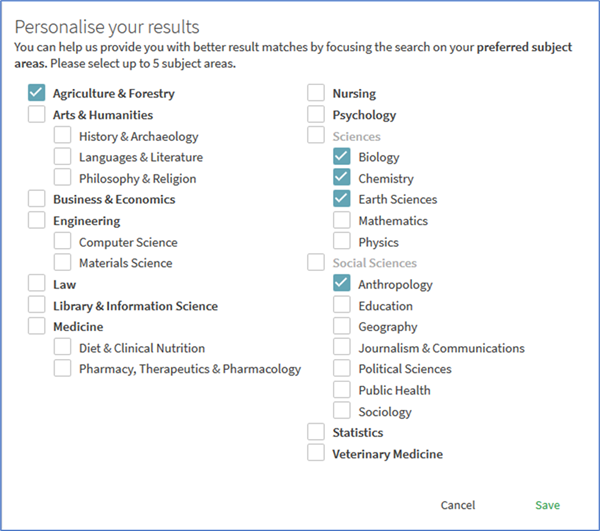
Task: Tick the Journalism & Communications checkbox
Action: [x=342, y=348]
